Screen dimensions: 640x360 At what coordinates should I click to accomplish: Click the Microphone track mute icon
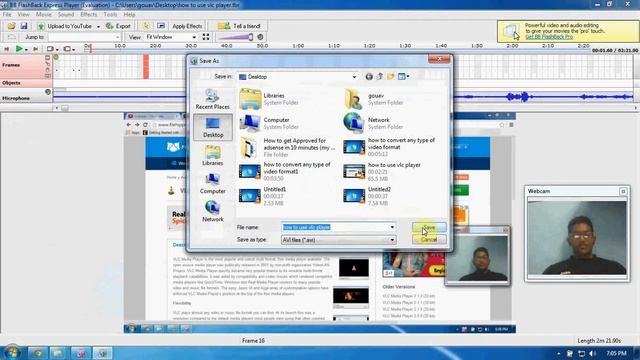(x=48, y=92)
